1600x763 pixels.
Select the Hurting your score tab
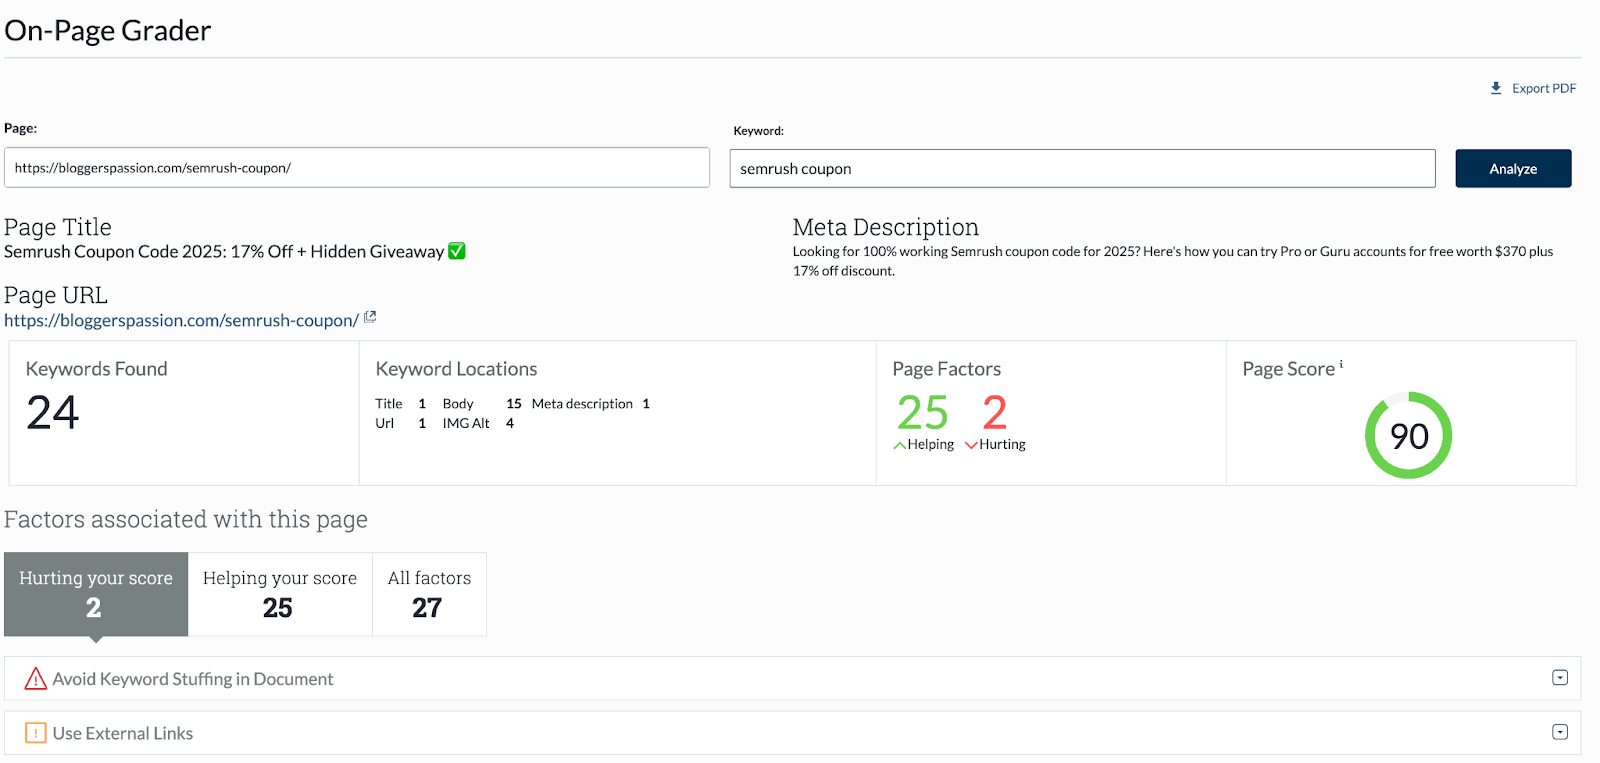click(96, 594)
